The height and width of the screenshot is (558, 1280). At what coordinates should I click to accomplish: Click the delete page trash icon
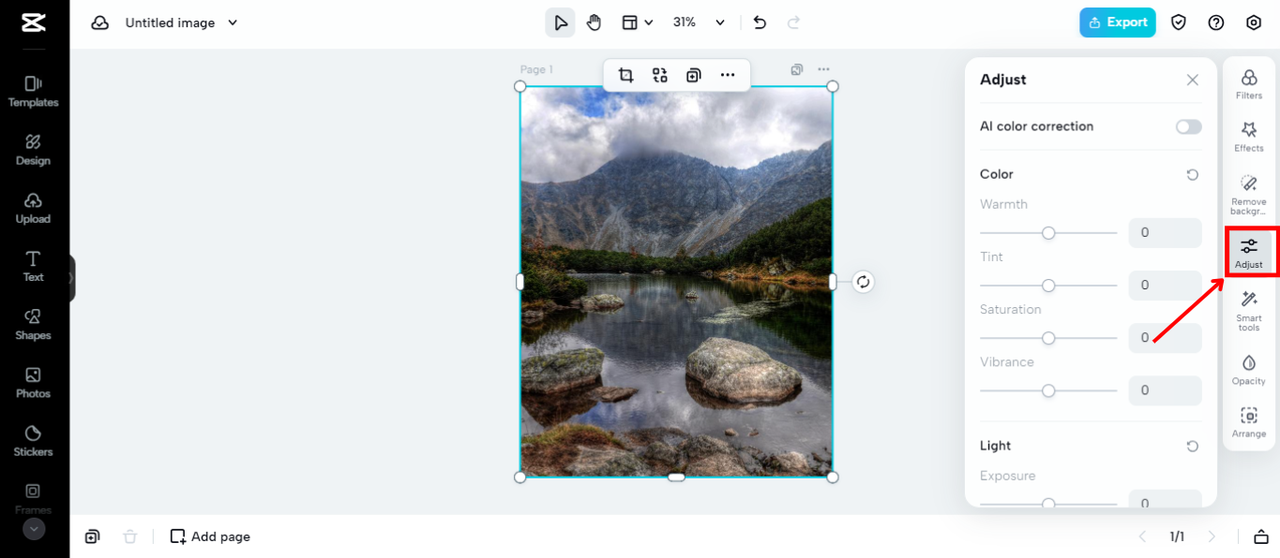(x=130, y=537)
